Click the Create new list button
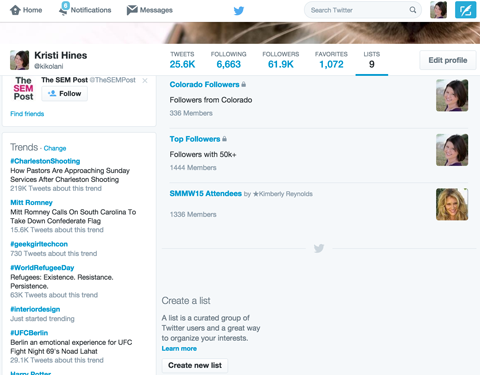 click(195, 365)
